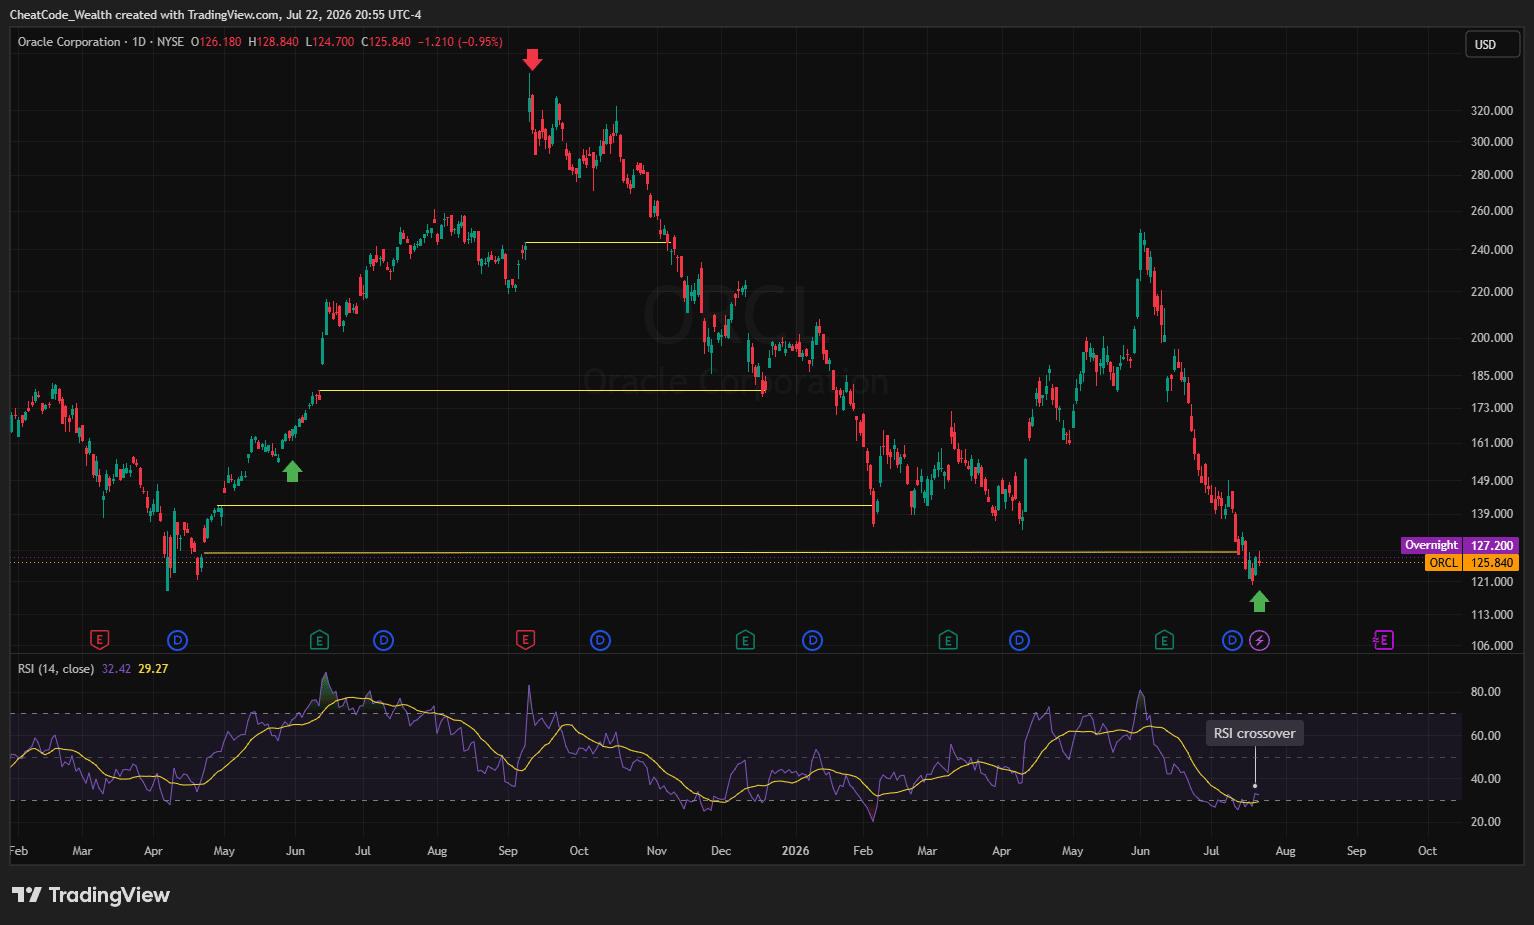Click the 200.000 price axis label
The width and height of the screenshot is (1534, 925).
(1492, 338)
